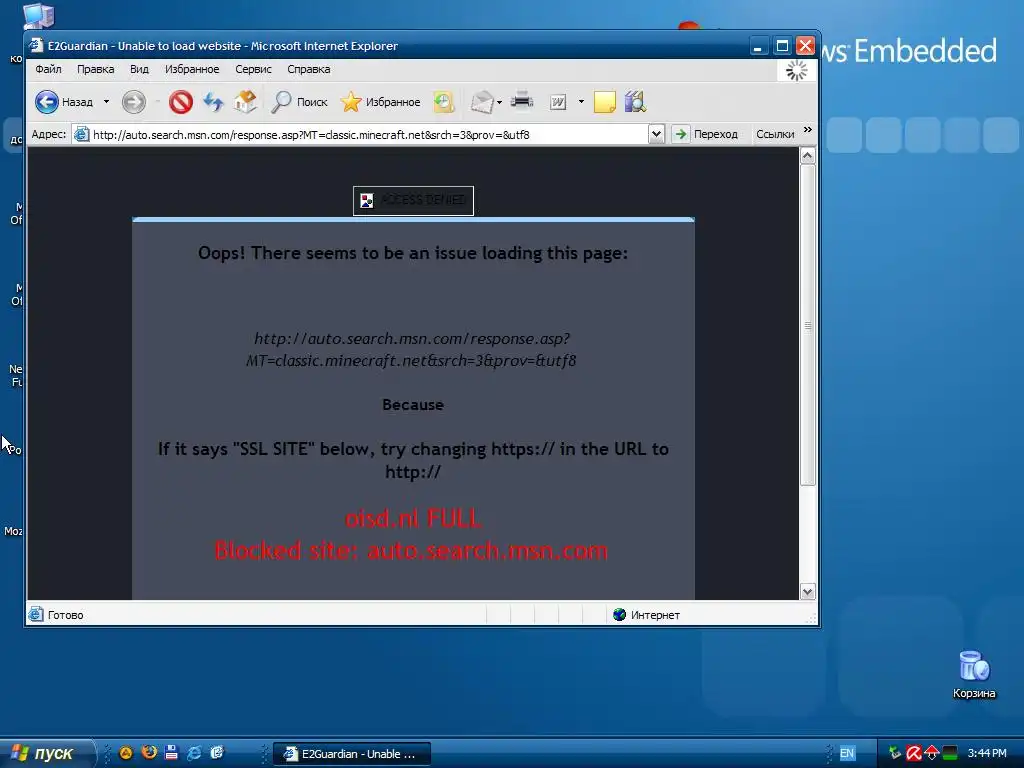This screenshot has width=1024, height=768.
Task: Click the network connection tray icon
Action: tap(895, 753)
